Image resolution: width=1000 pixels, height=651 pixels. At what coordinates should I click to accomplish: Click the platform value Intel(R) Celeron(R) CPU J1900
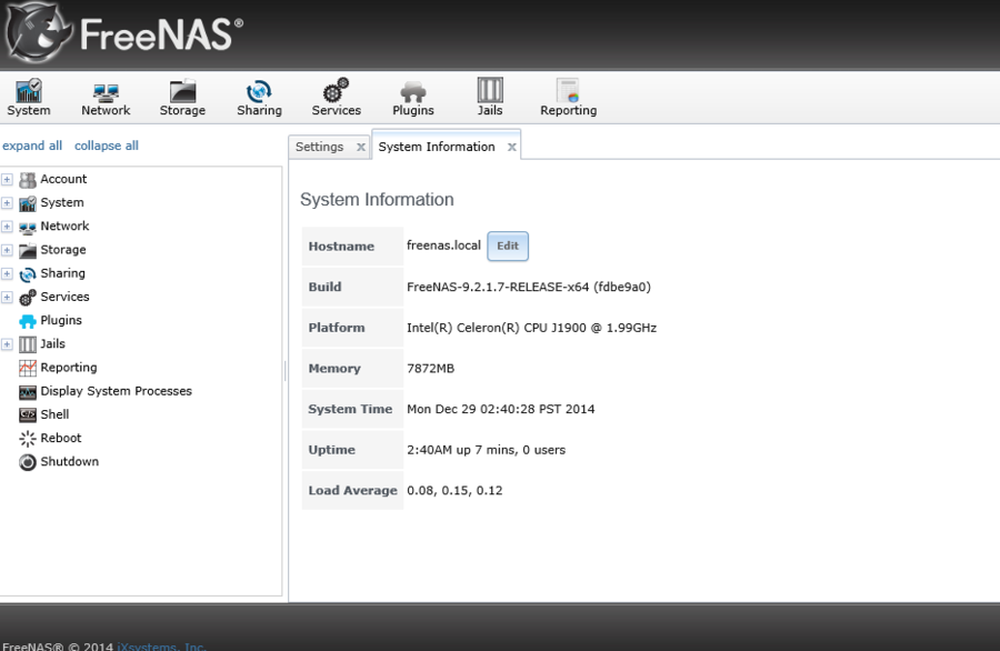tap(531, 328)
